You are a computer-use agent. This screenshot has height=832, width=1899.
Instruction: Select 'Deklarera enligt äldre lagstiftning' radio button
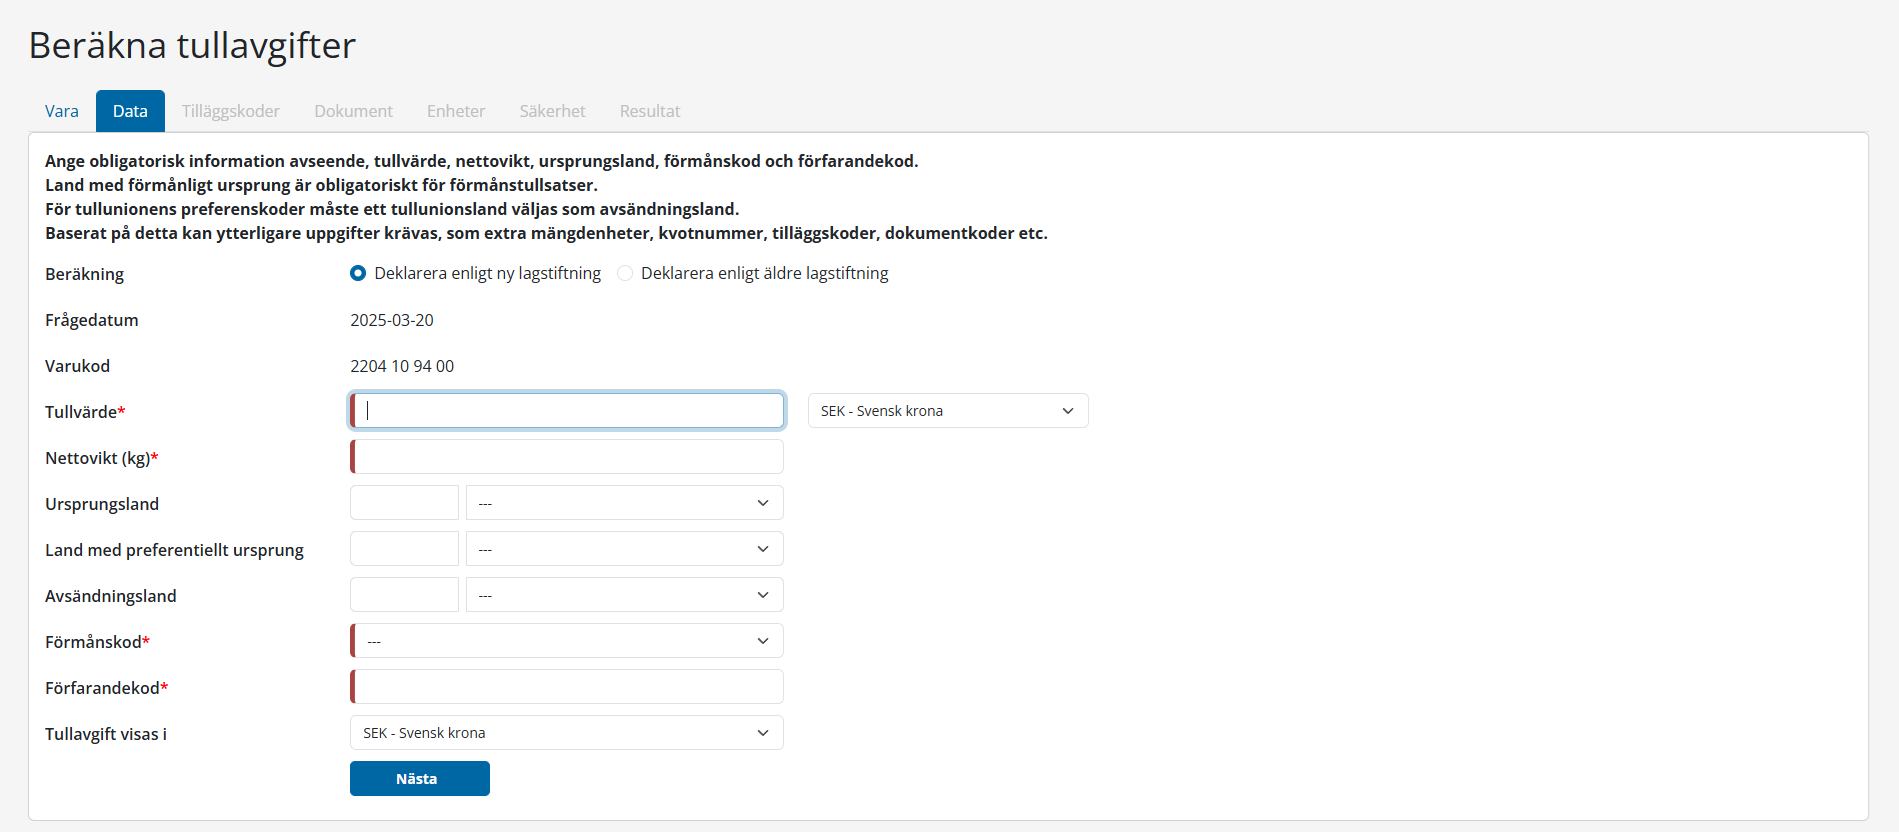point(625,273)
